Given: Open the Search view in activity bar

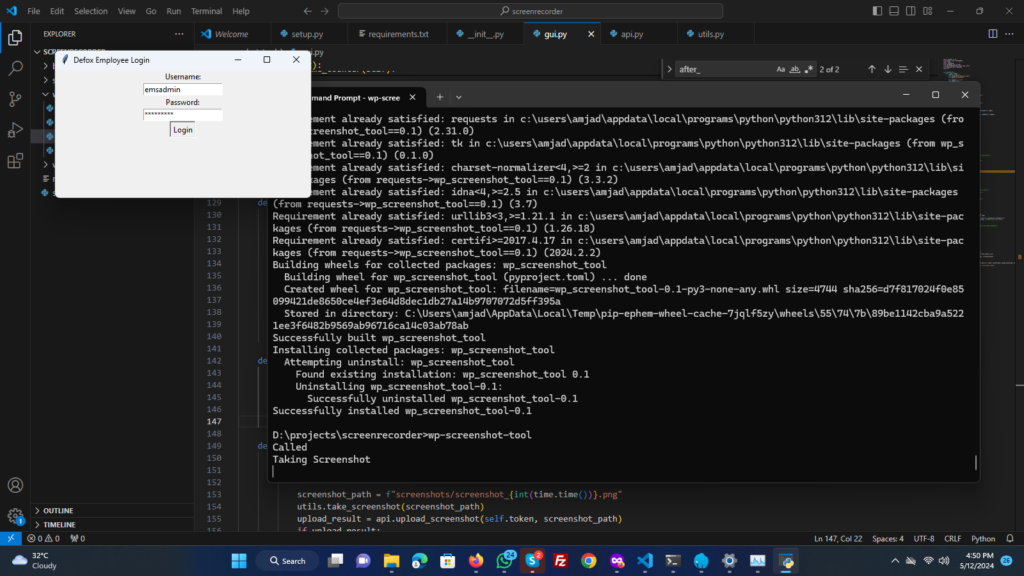Looking at the screenshot, I should (x=15, y=69).
